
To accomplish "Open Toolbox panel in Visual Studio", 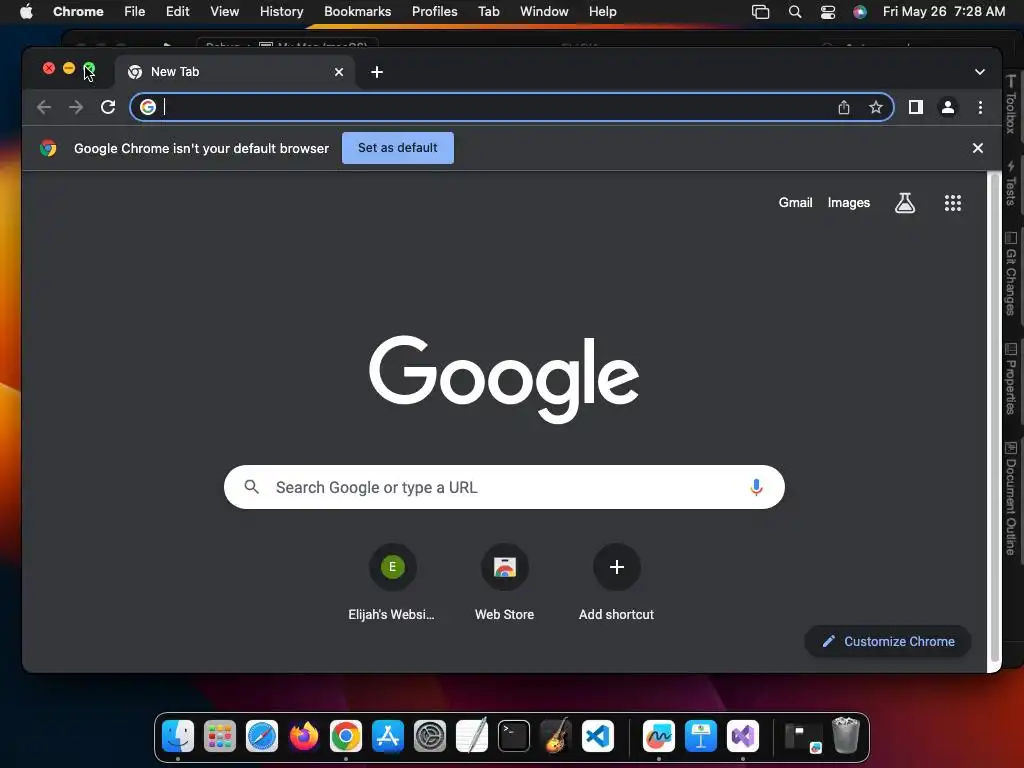I will [x=1010, y=104].
